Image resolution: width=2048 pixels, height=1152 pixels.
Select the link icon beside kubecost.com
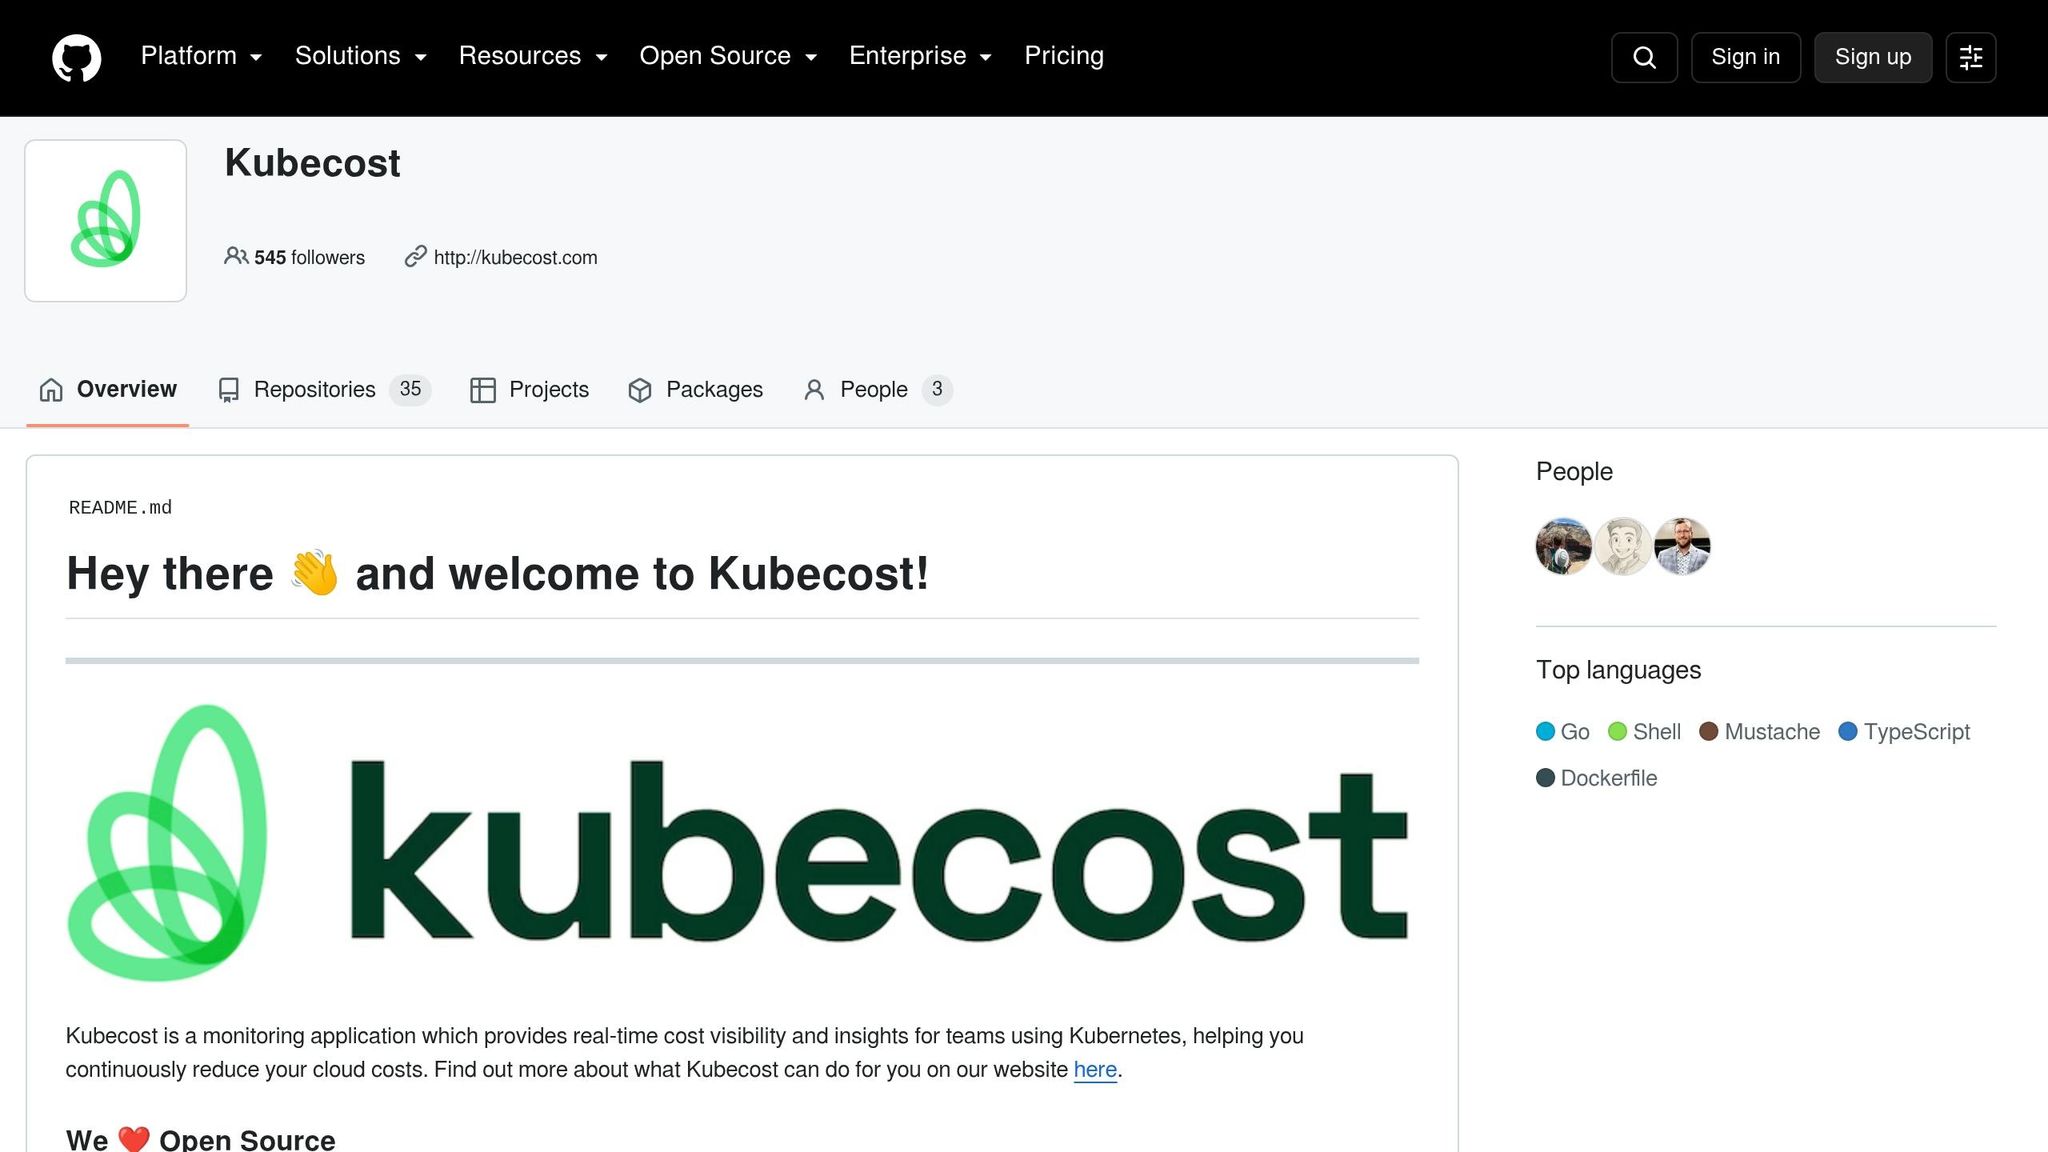pos(415,257)
